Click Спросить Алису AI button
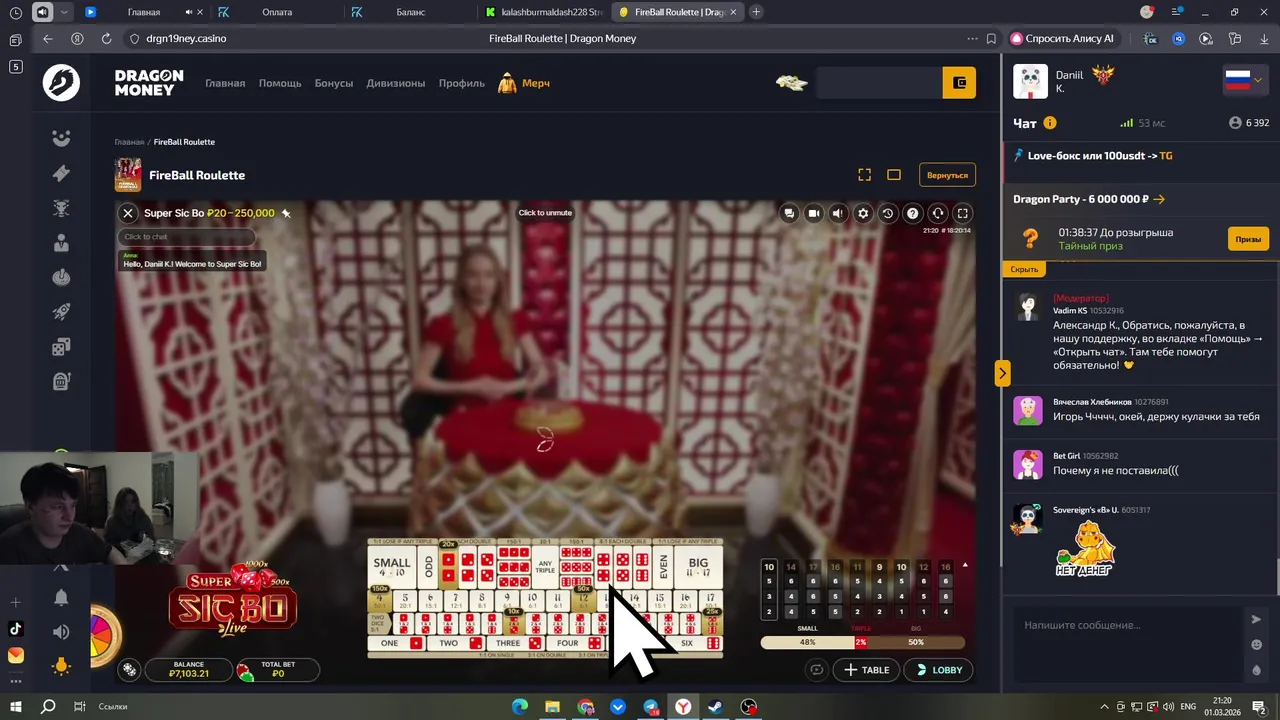 coord(1062,38)
